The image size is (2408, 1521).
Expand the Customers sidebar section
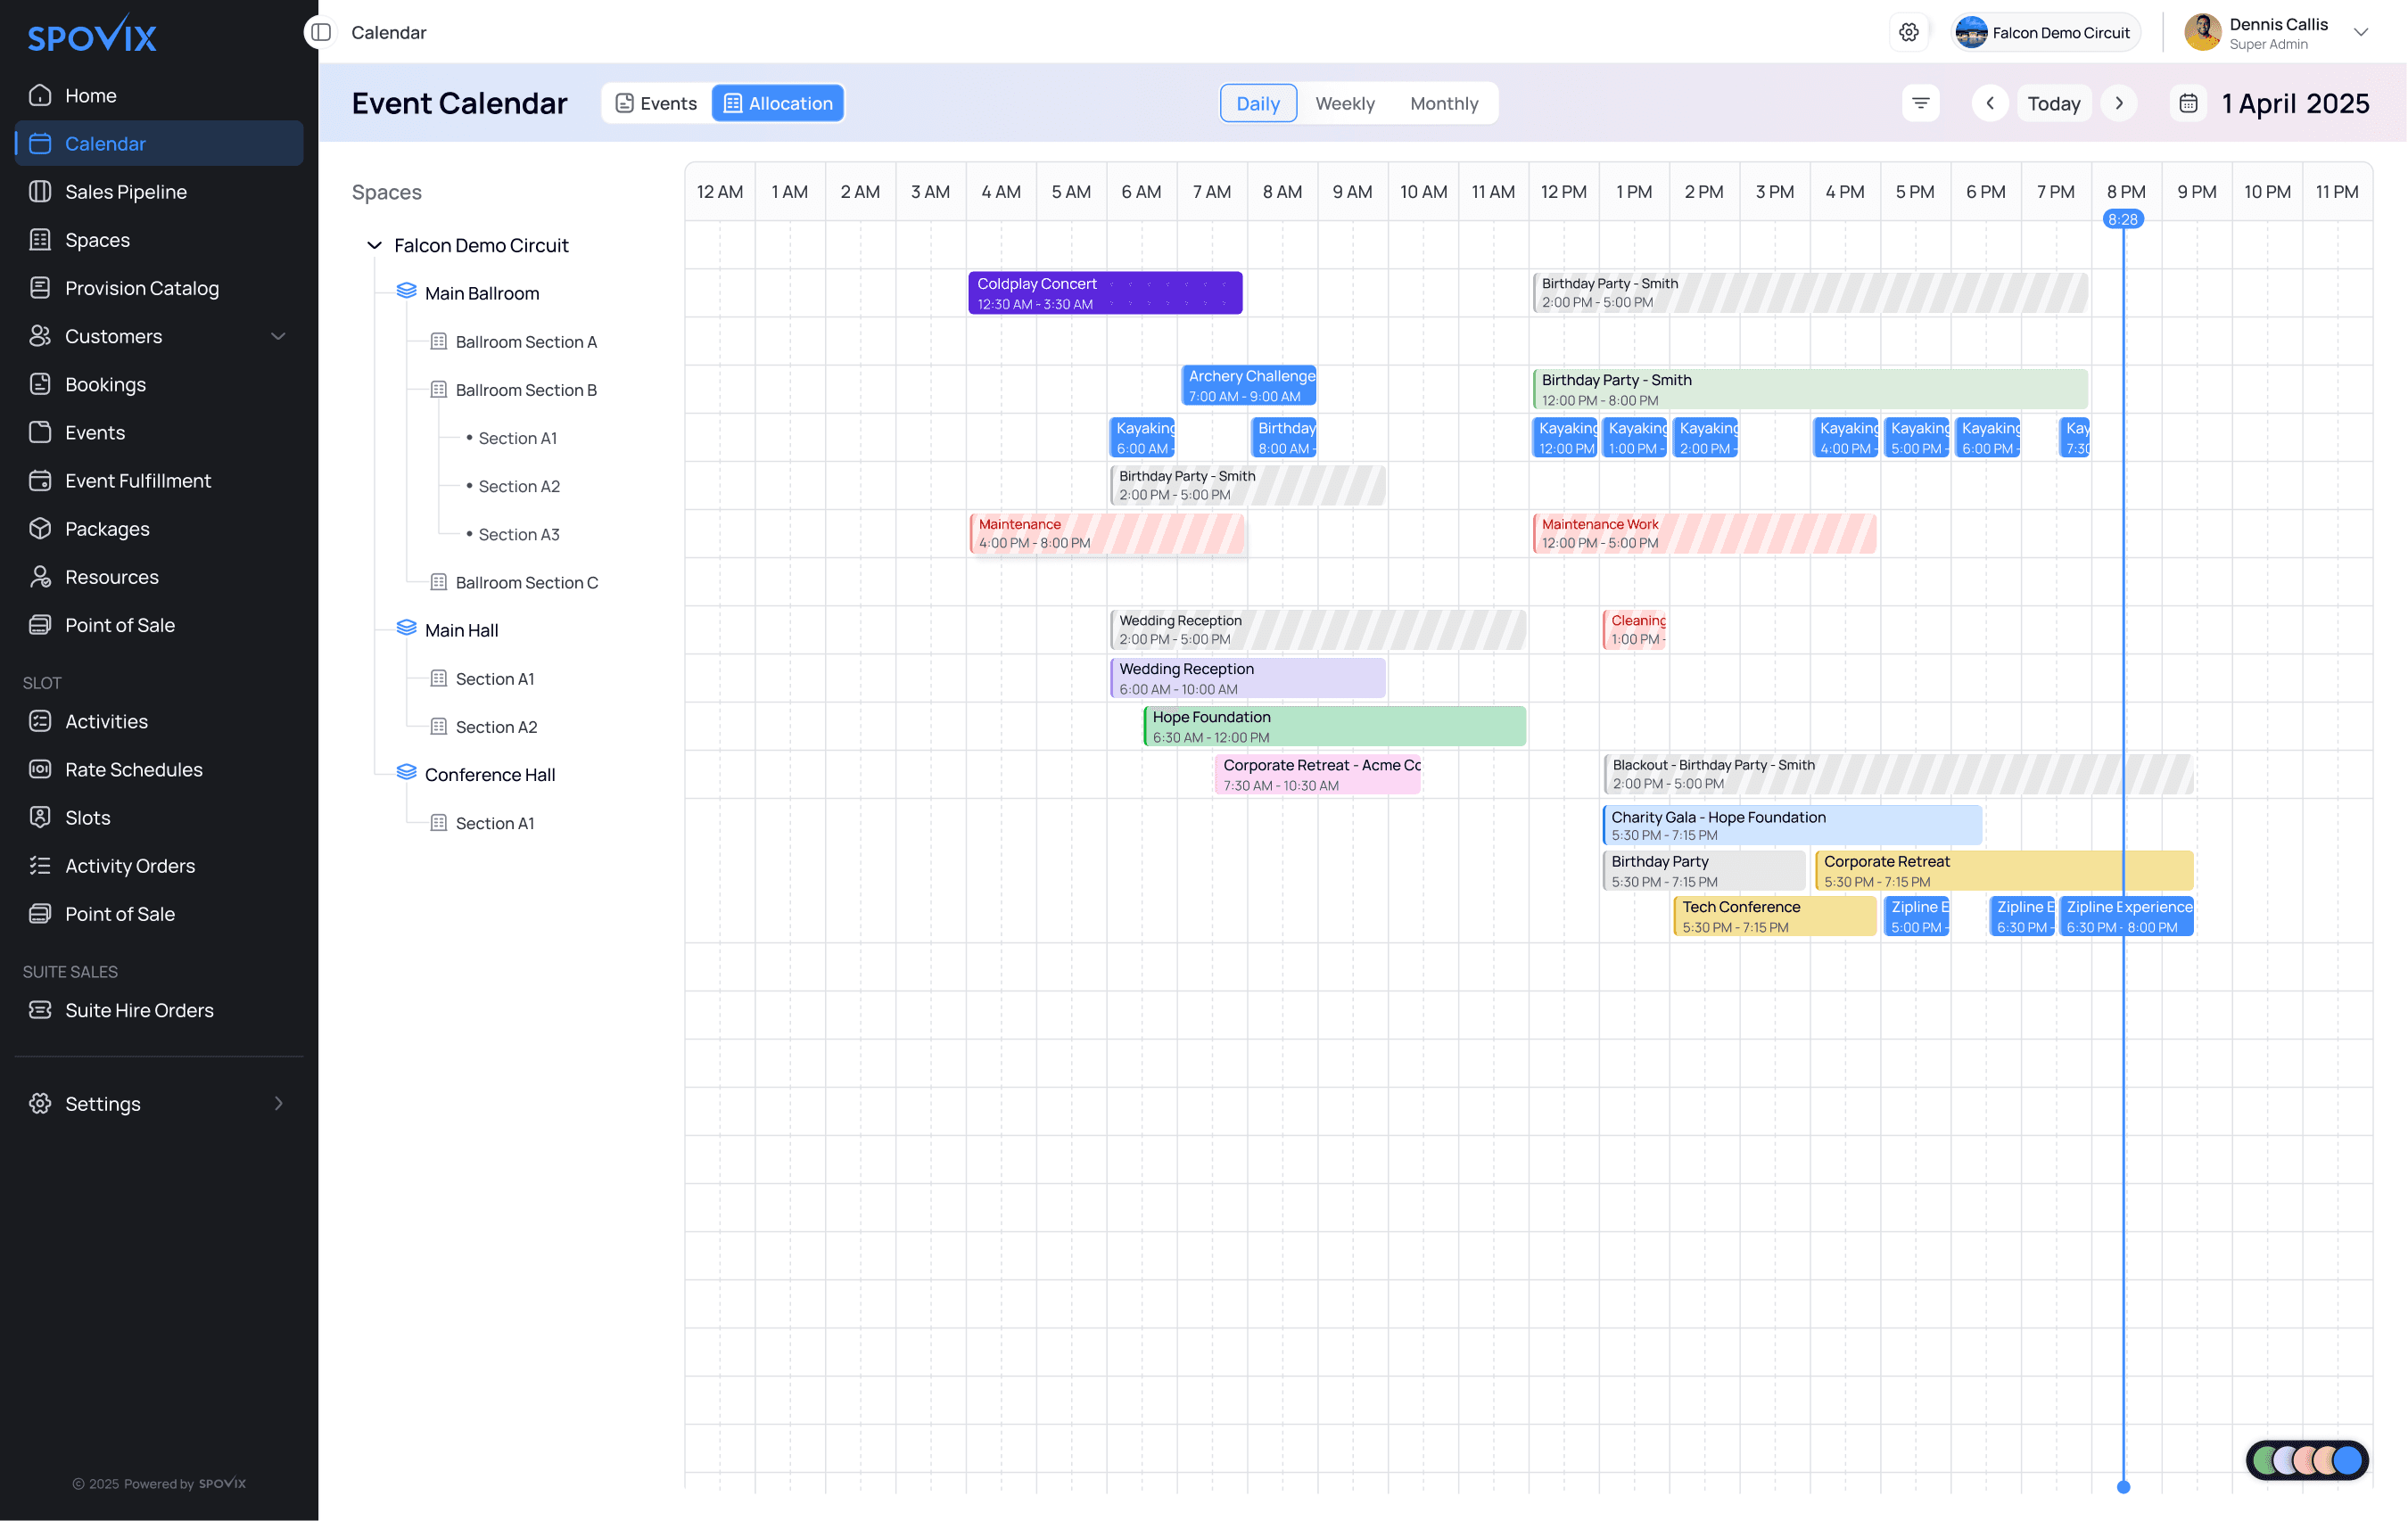pos(278,336)
